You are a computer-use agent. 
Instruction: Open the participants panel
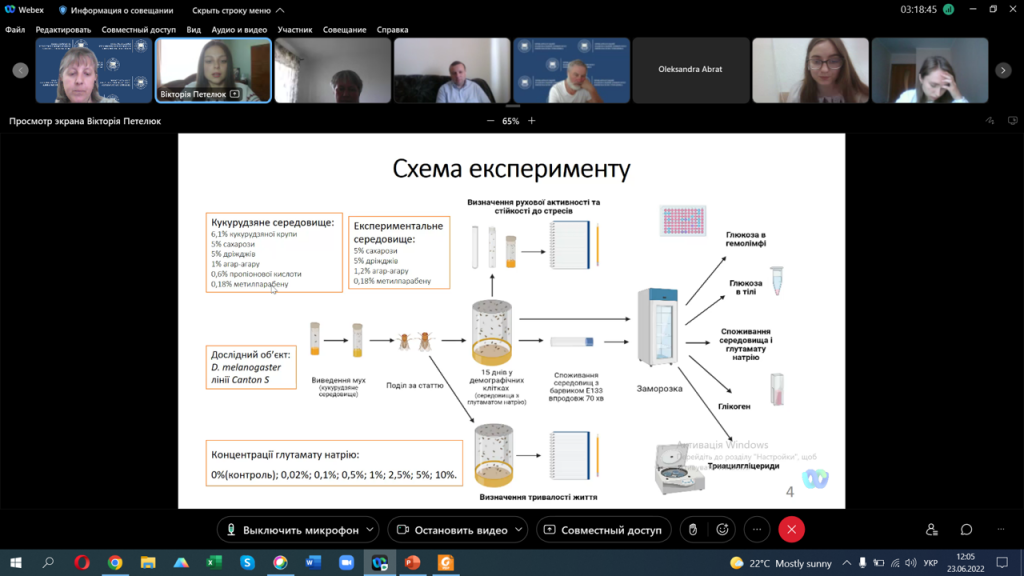click(x=932, y=529)
